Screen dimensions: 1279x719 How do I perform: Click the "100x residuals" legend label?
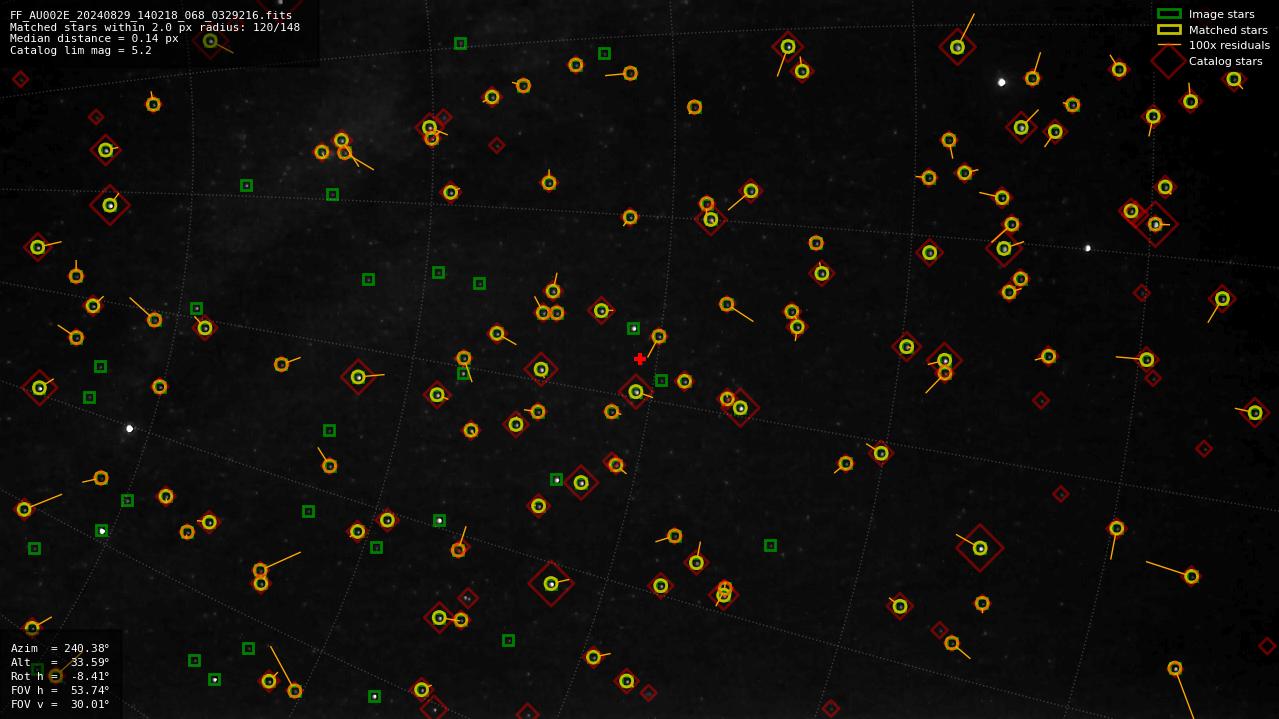coord(1229,45)
